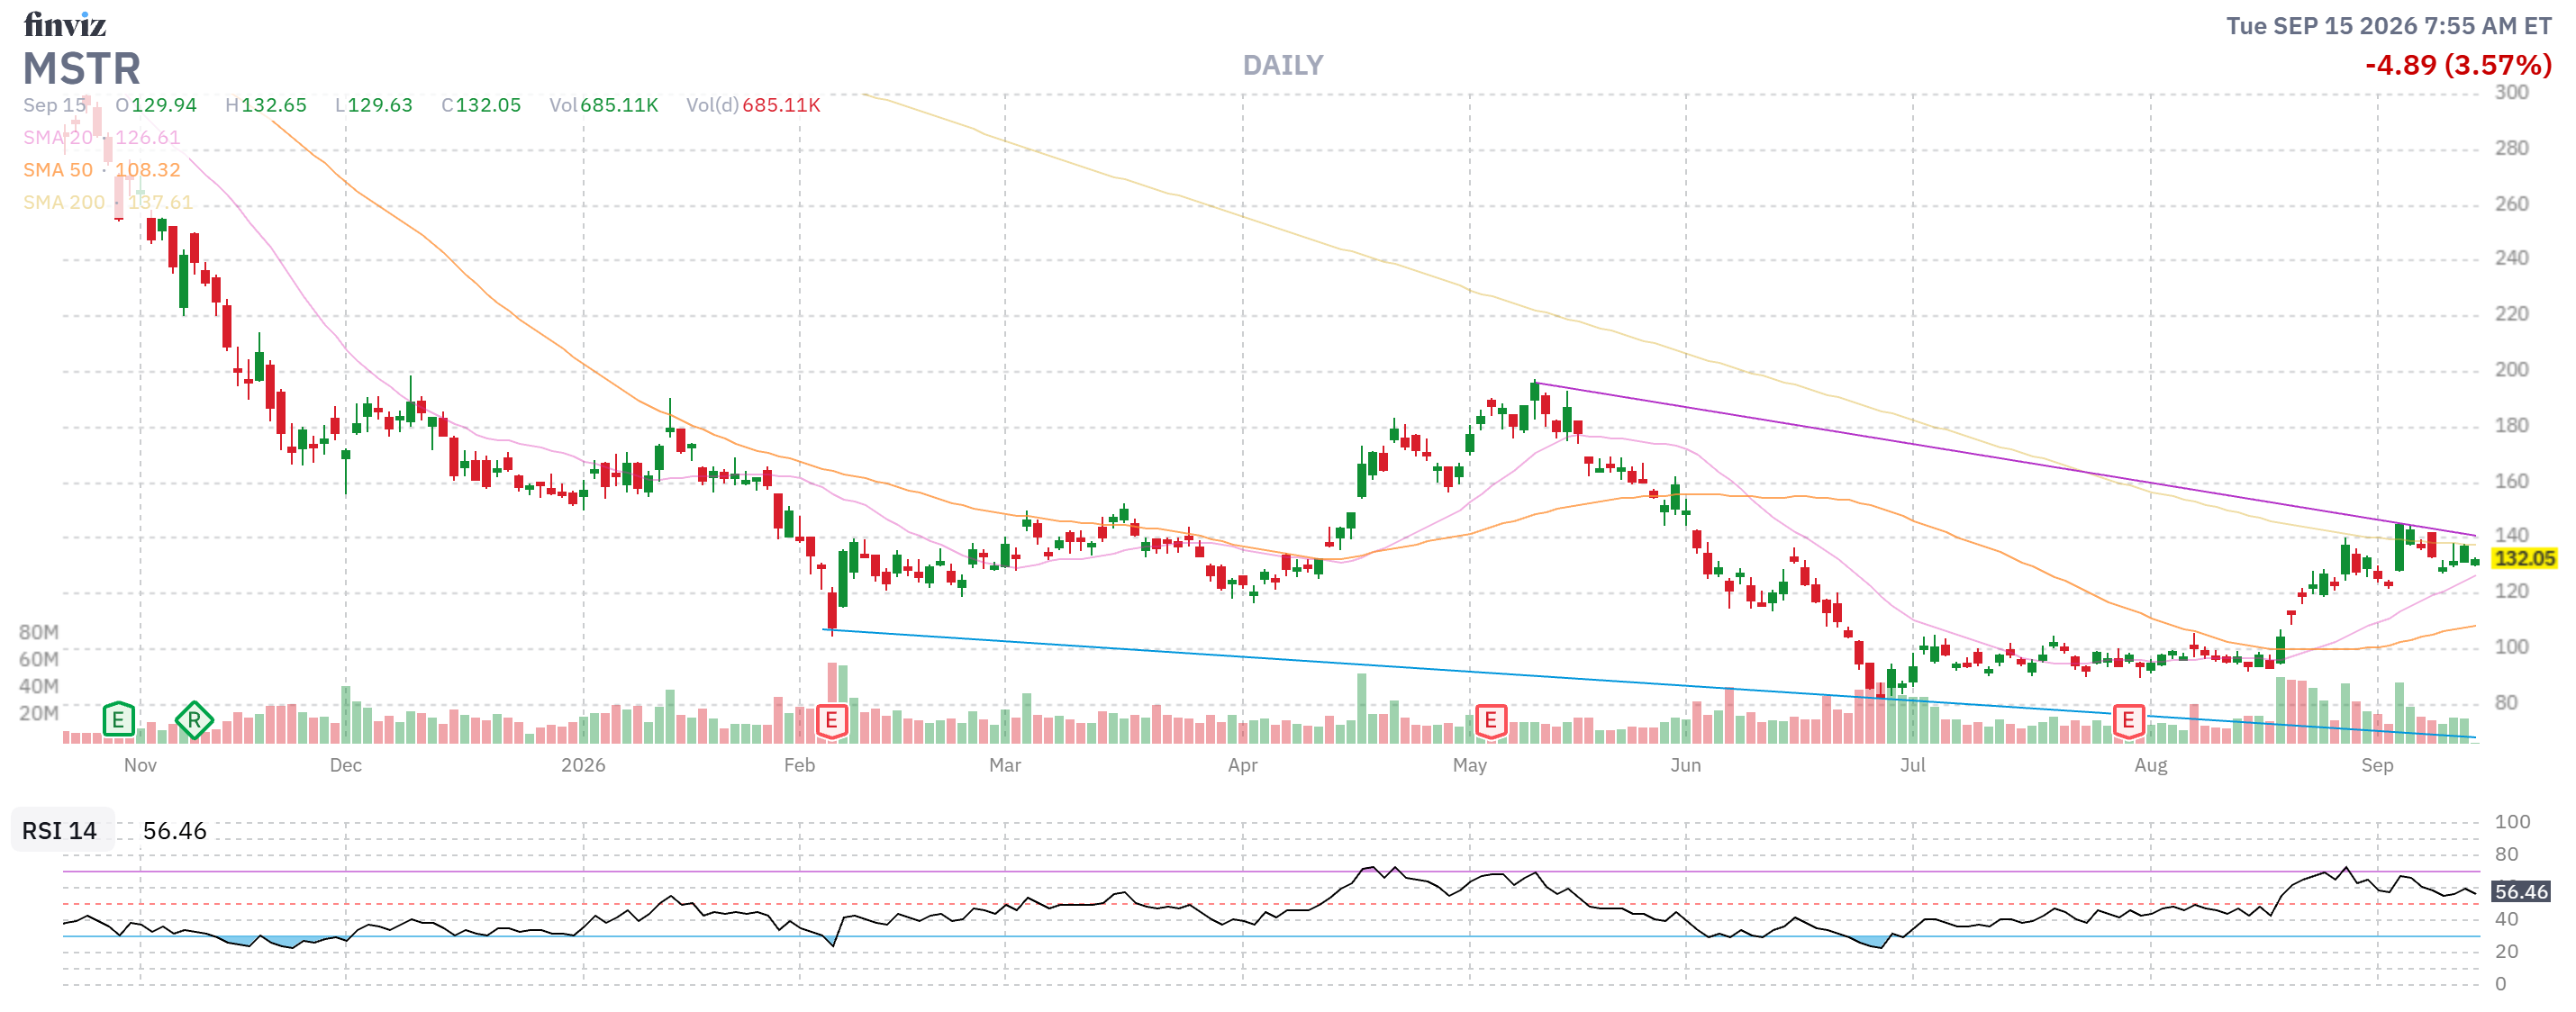This screenshot has width=2576, height=1012.
Task: Click the 200 price axis label
Action: pos(2512,370)
